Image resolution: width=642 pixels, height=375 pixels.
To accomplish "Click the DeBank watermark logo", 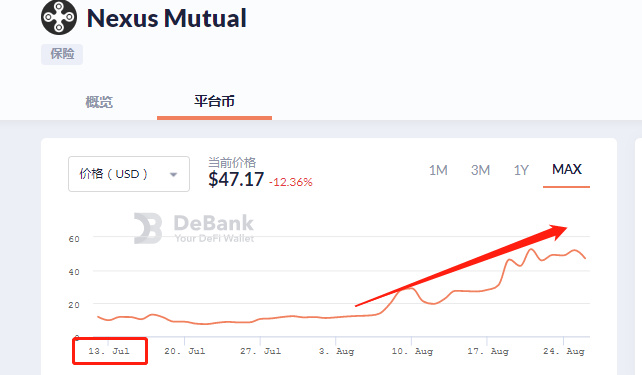I will tap(194, 228).
